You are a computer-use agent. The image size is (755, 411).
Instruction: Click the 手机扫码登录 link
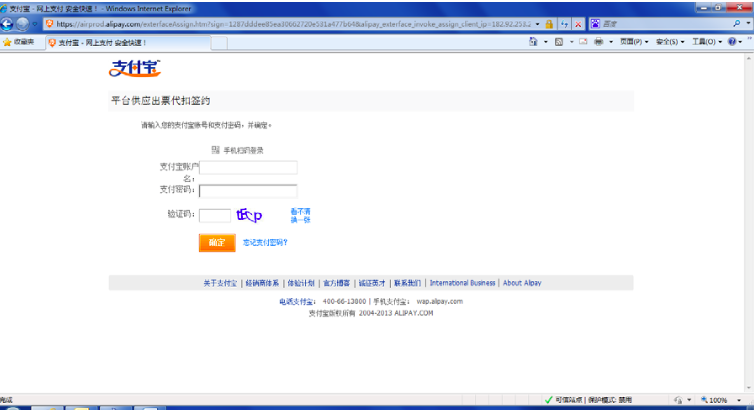pyautogui.click(x=243, y=151)
